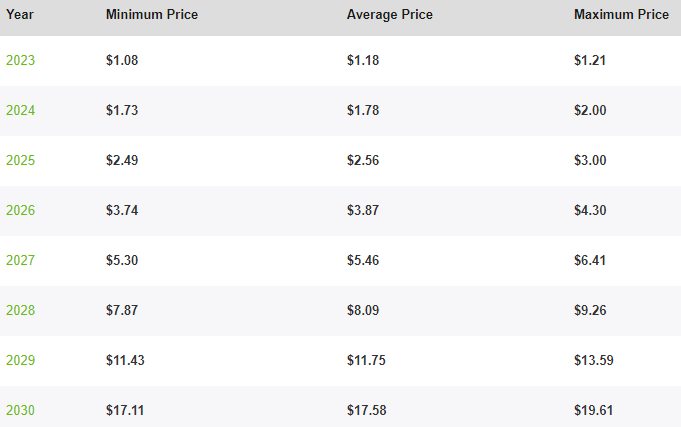681x427 pixels.
Task: Click the Minimum Price column header
Action: (152, 15)
